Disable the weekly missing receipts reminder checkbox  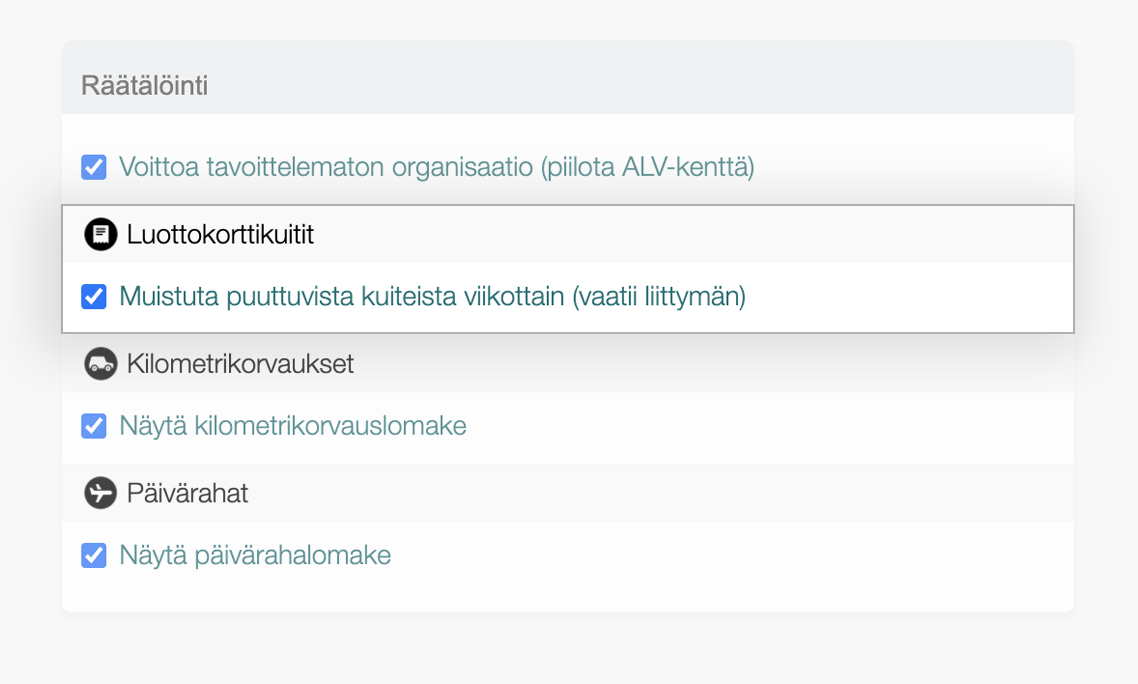point(94,297)
